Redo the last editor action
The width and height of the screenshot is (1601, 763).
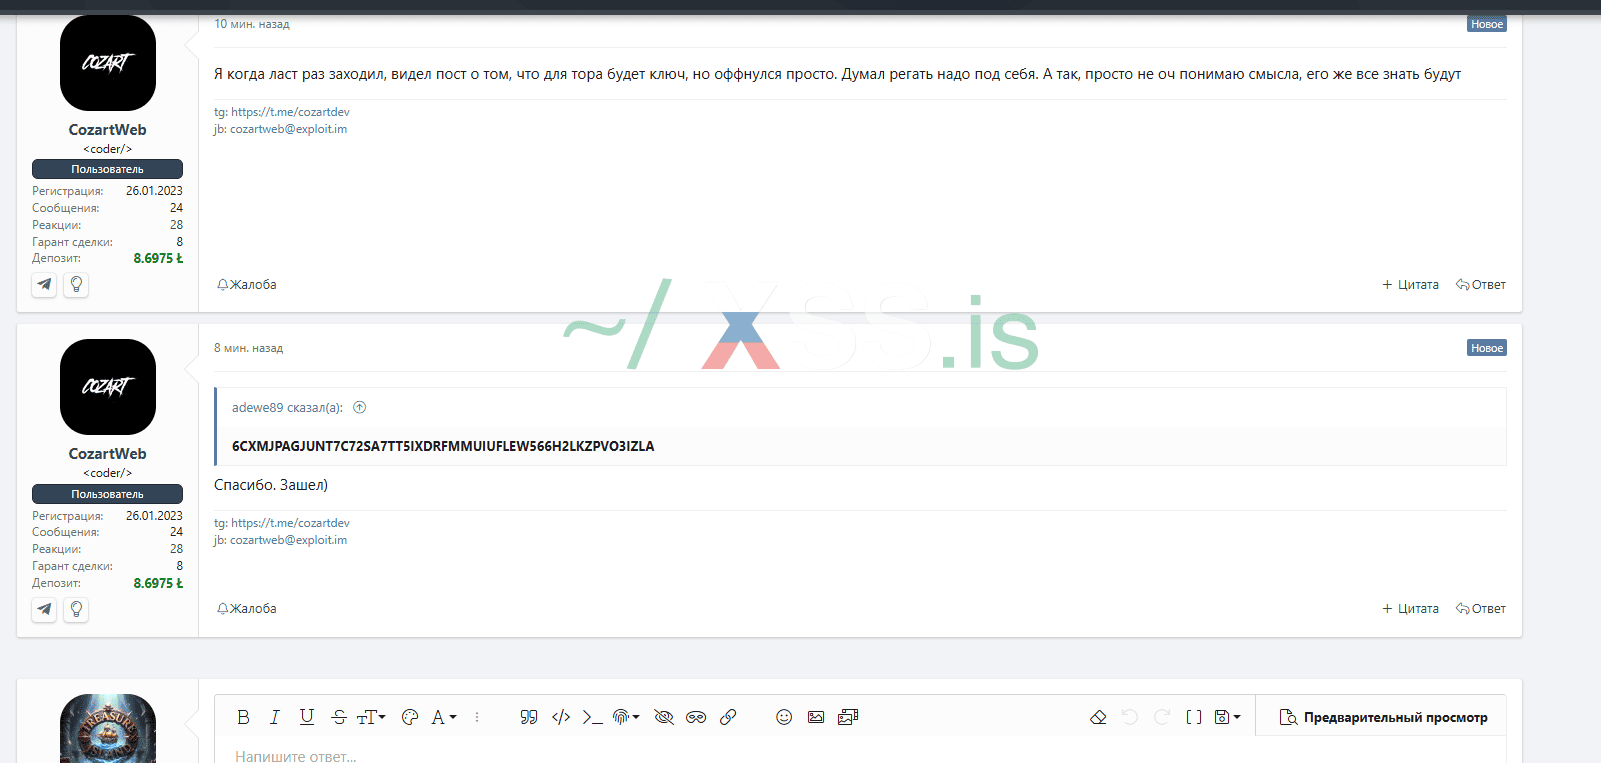[x=1162, y=717]
